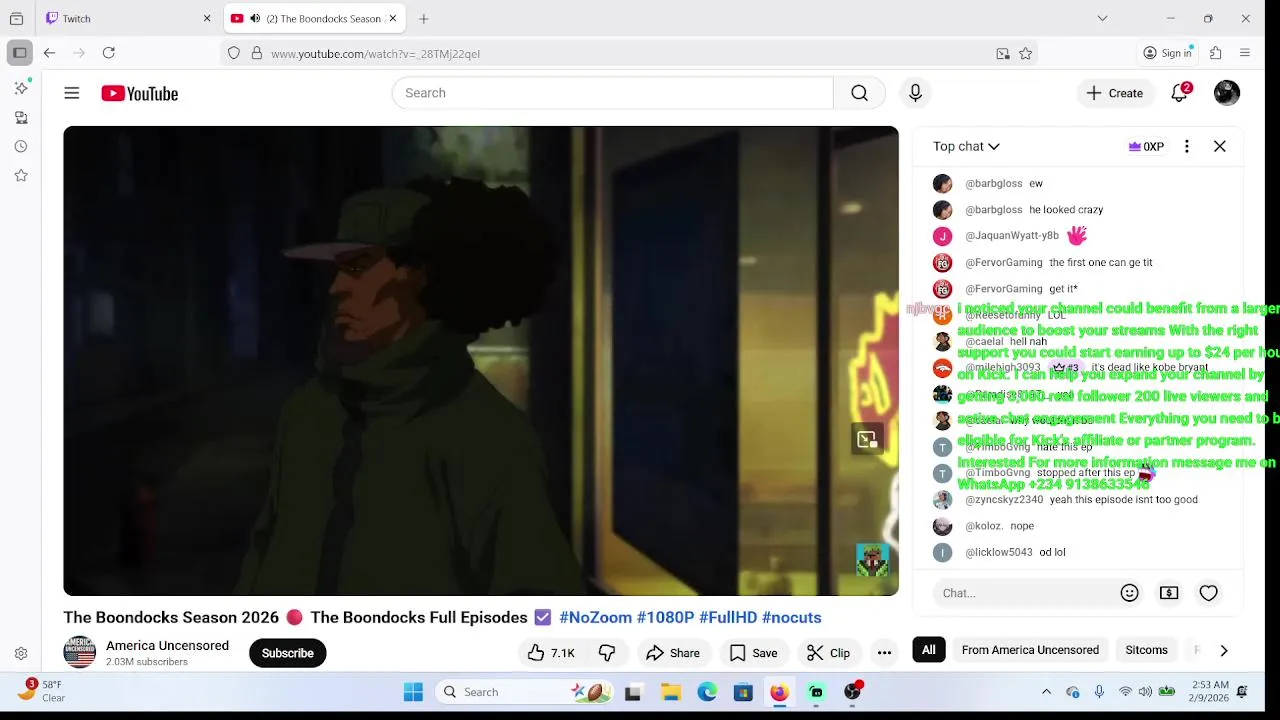
Task: Click Sign in on the Firefox toolbar
Action: 1168,53
